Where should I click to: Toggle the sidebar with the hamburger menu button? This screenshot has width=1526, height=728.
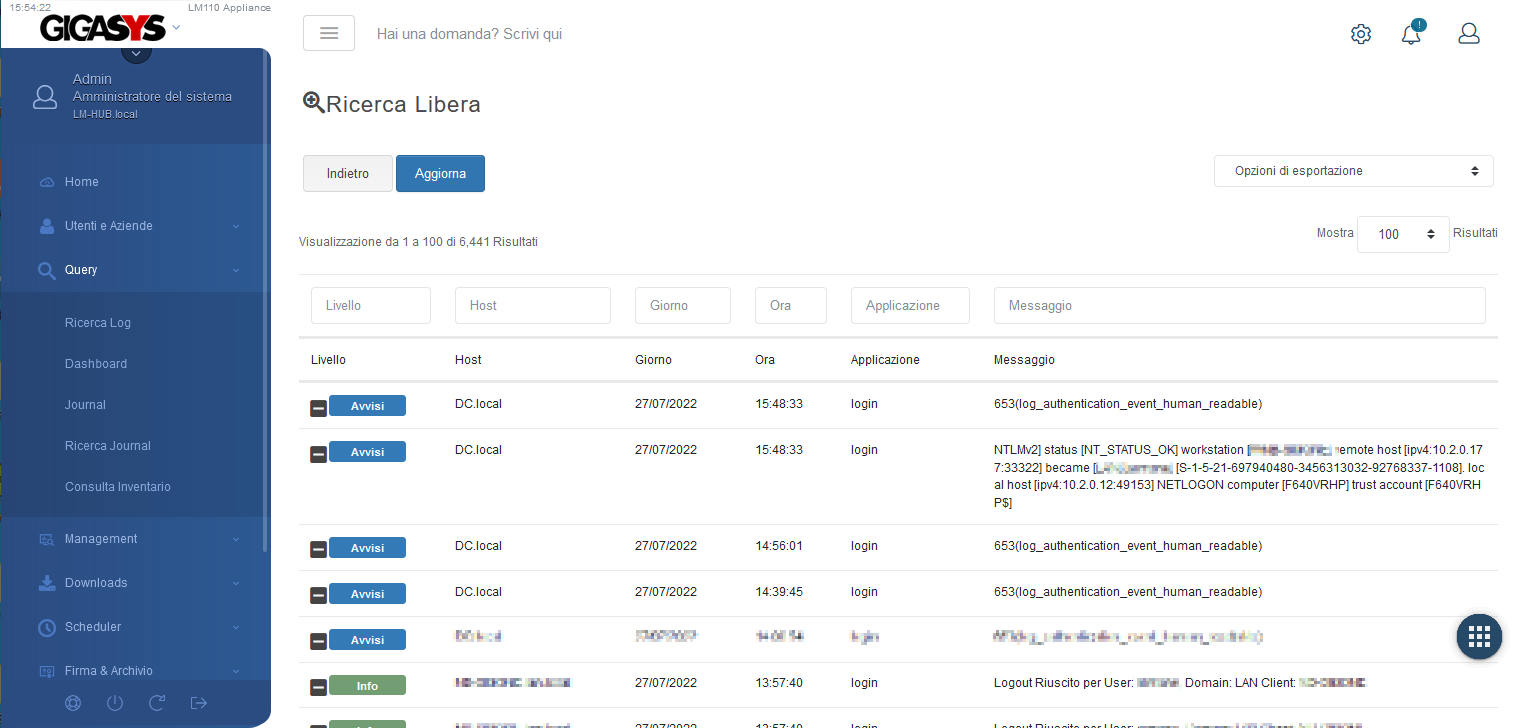point(329,33)
